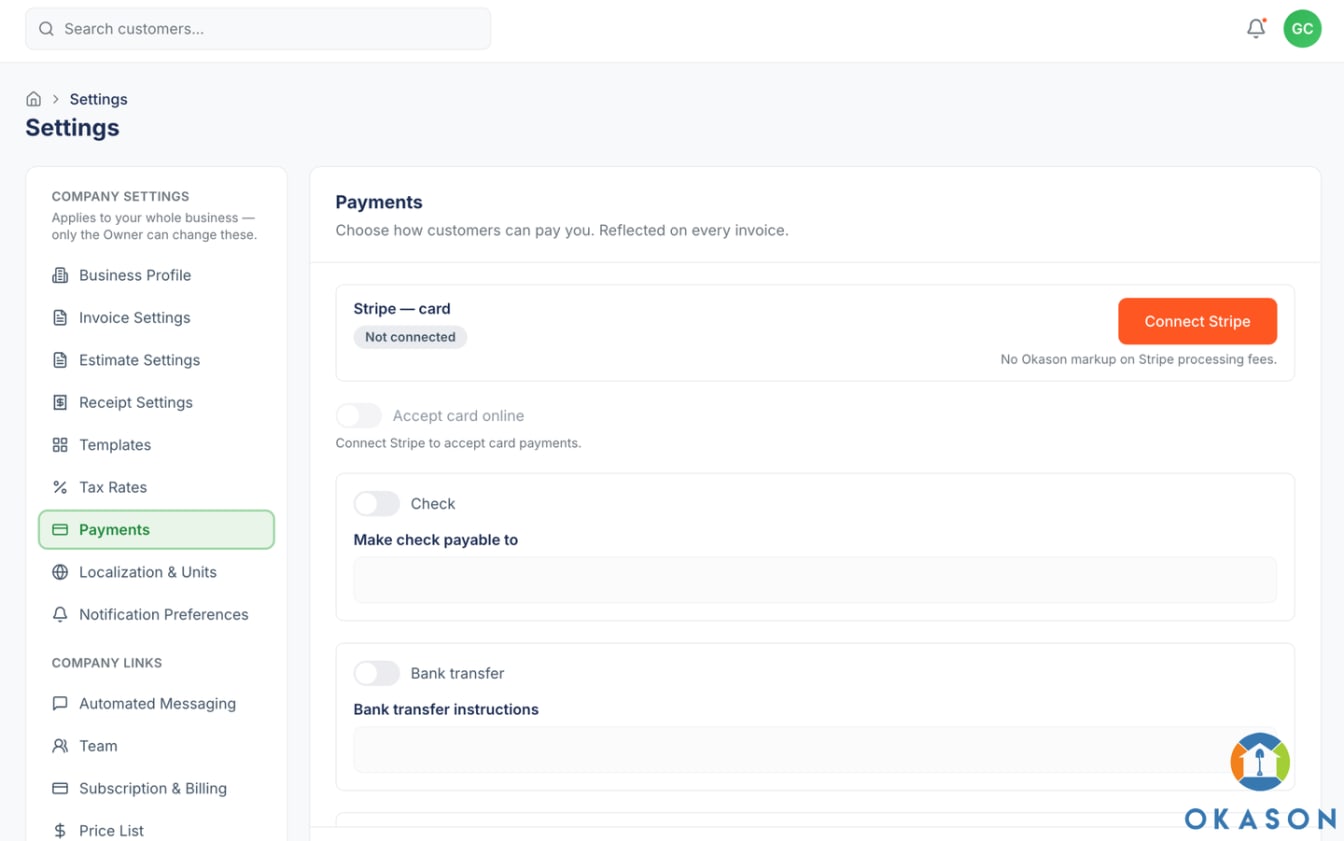Click the Not connected status badge

410,337
